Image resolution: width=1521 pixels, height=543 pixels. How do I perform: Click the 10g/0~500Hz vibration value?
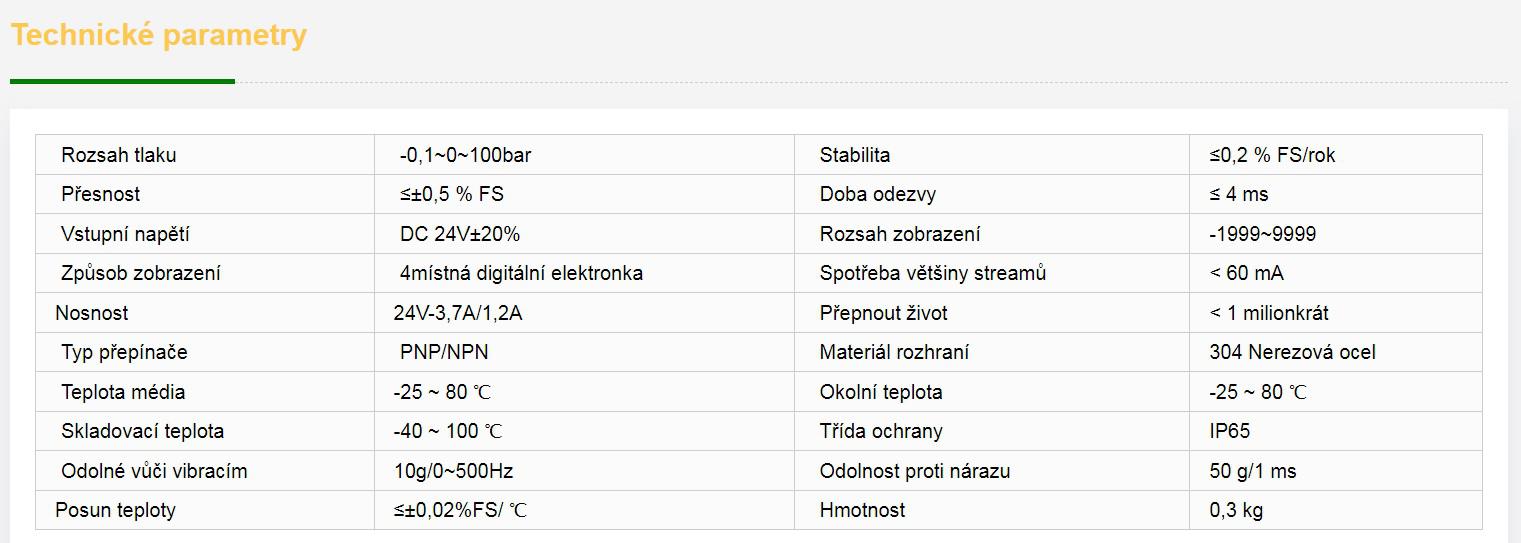pos(453,471)
